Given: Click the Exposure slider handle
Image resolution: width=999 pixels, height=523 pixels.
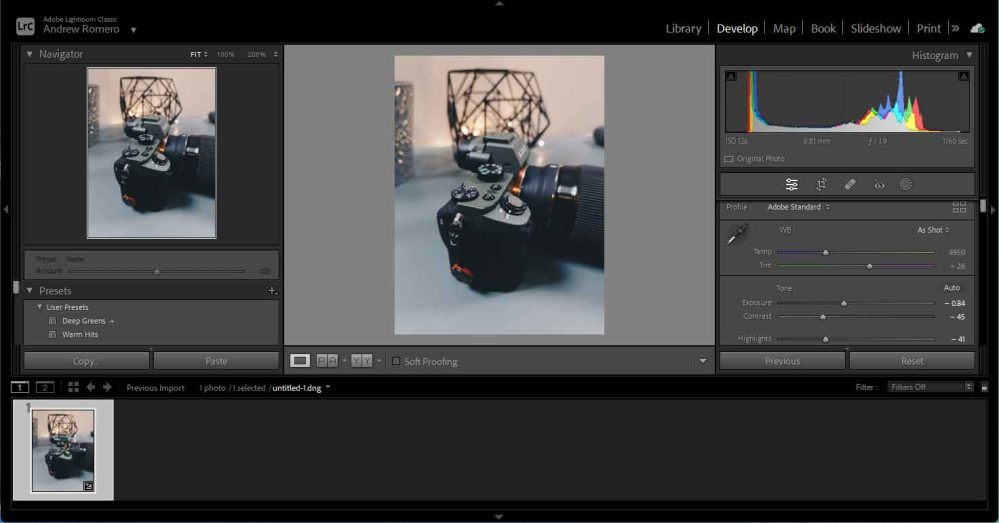Looking at the screenshot, I should (844, 303).
